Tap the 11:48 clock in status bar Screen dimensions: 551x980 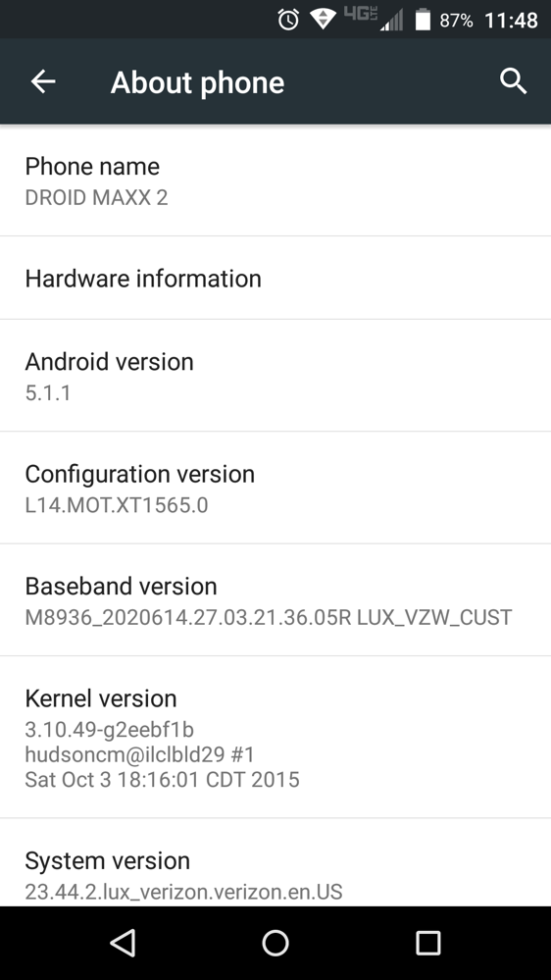pyautogui.click(x=511, y=20)
